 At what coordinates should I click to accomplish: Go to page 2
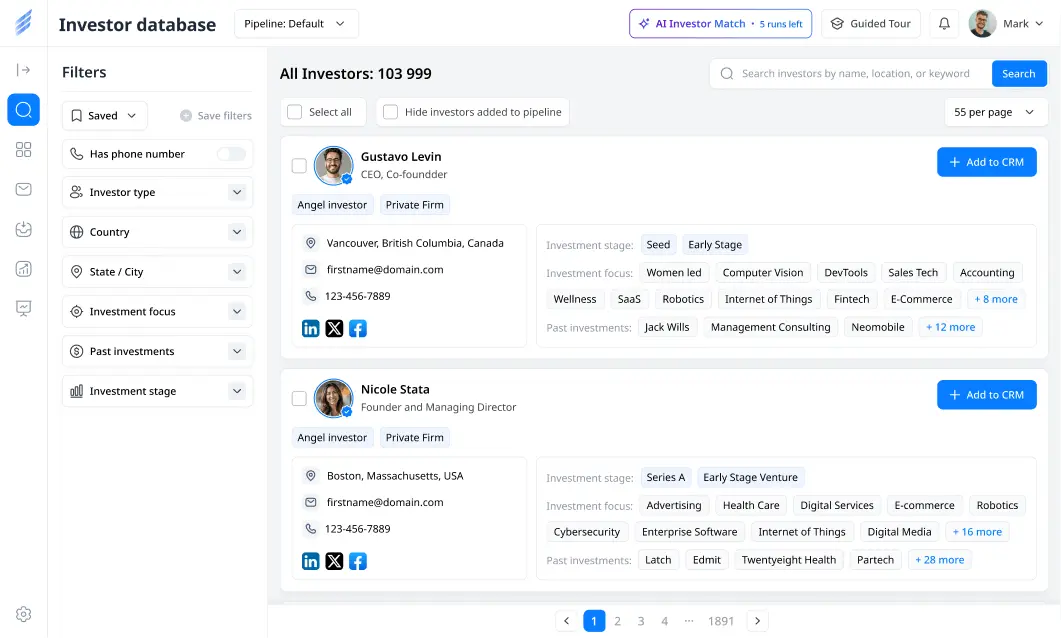[617, 621]
